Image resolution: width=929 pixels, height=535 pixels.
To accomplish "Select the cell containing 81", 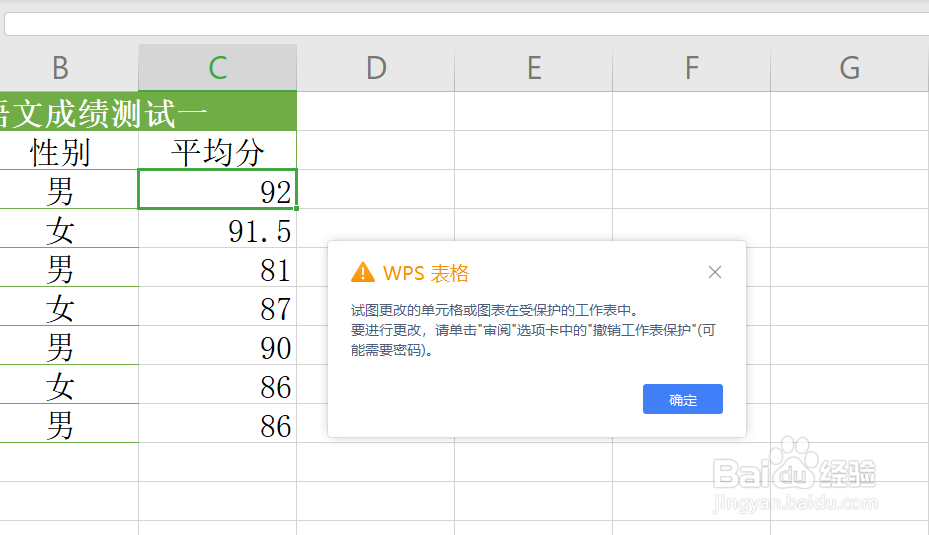I will (217, 268).
